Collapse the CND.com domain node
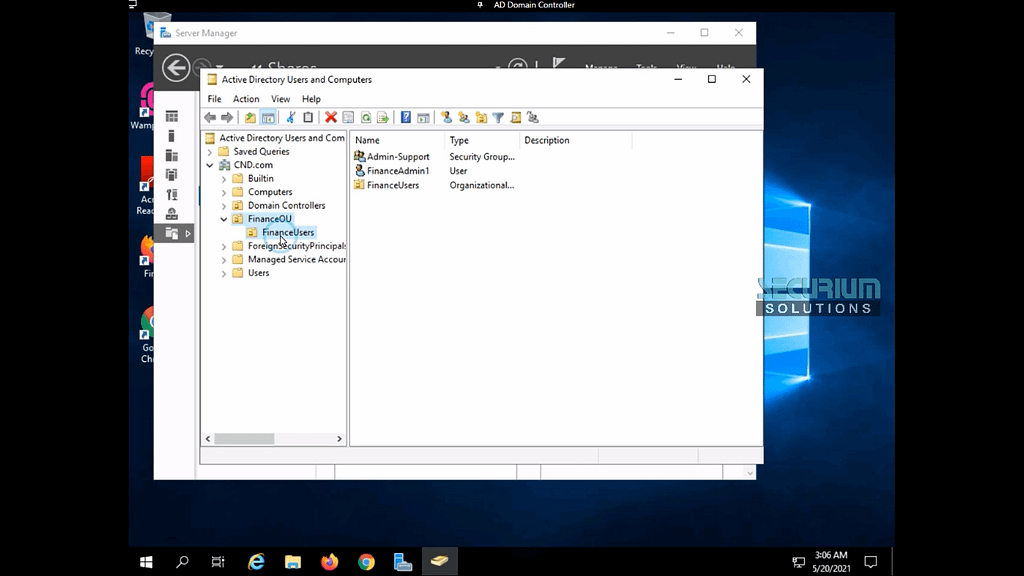Viewport: 1024px width, 576px height. click(x=210, y=165)
